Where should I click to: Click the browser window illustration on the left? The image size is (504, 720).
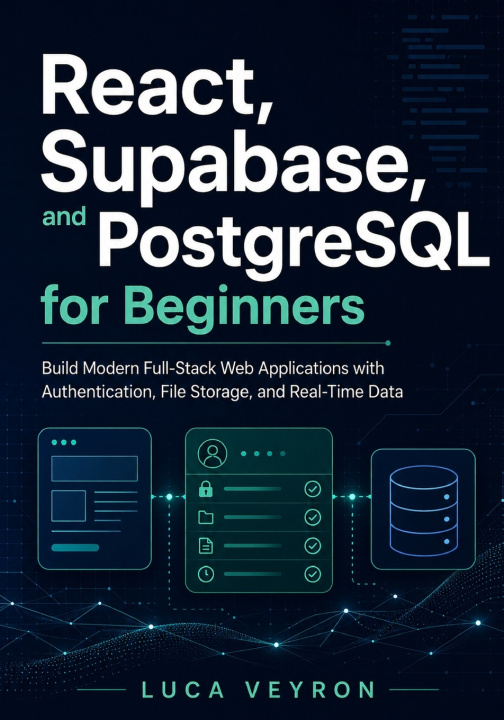pyautogui.click(x=95, y=499)
